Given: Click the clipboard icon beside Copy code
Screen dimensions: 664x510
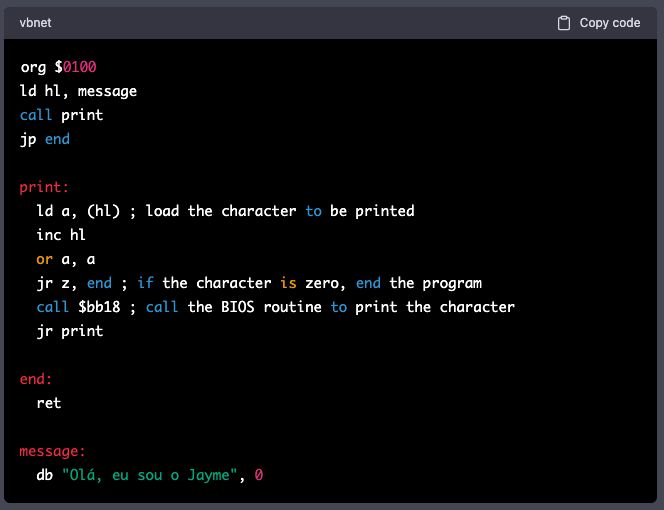Looking at the screenshot, I should click(564, 23).
